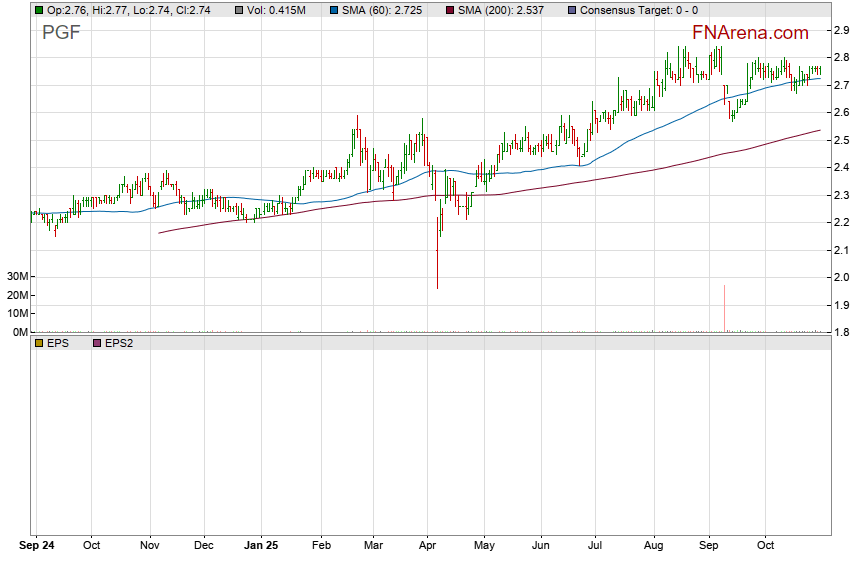The width and height of the screenshot is (859, 566).
Task: Select the Jan 25 date axis label
Action: pos(260,547)
